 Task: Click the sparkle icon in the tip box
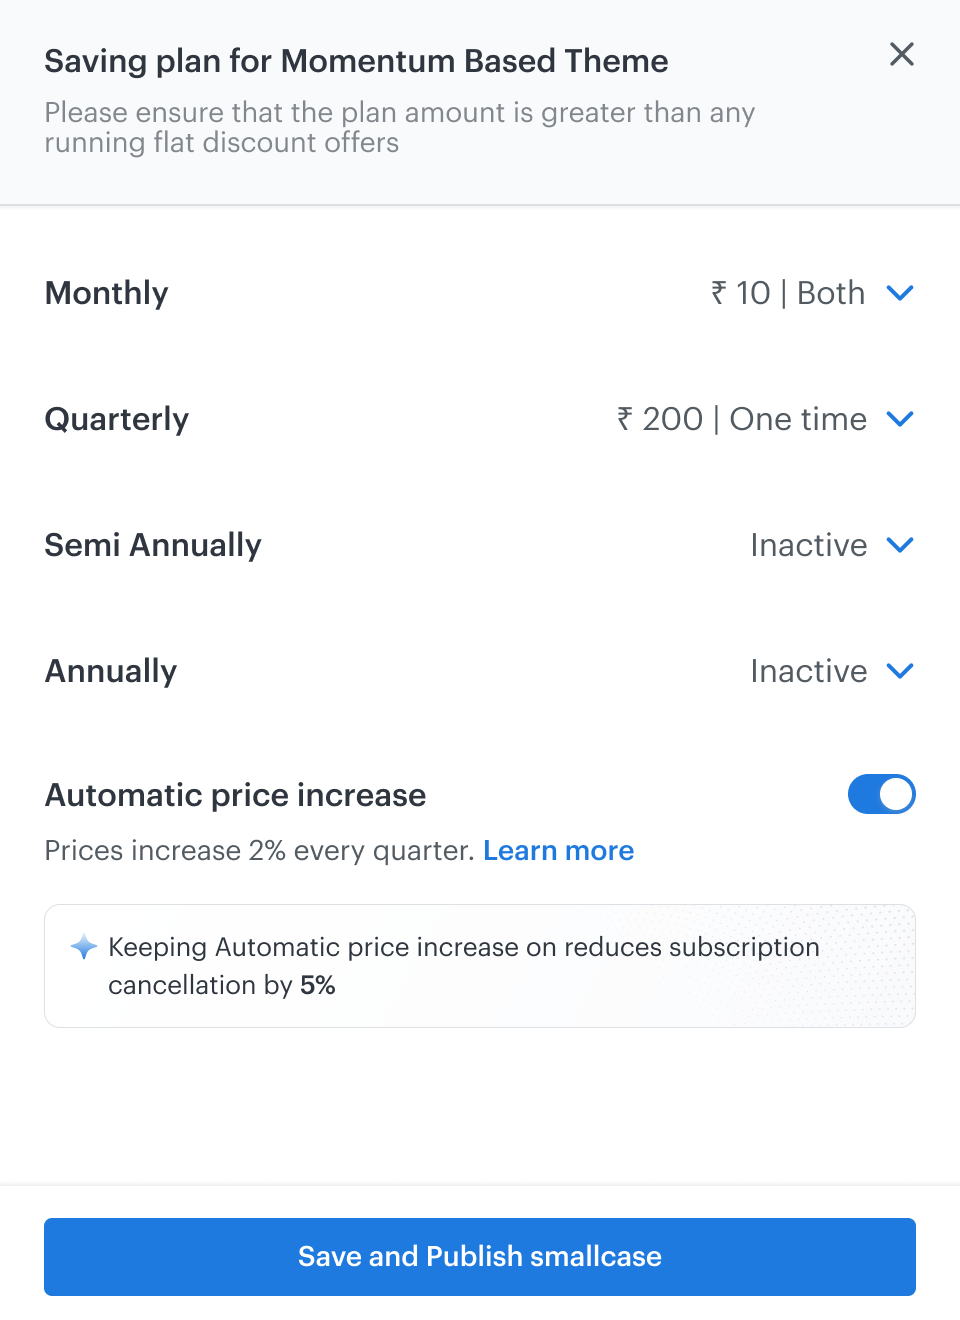pyautogui.click(x=84, y=947)
